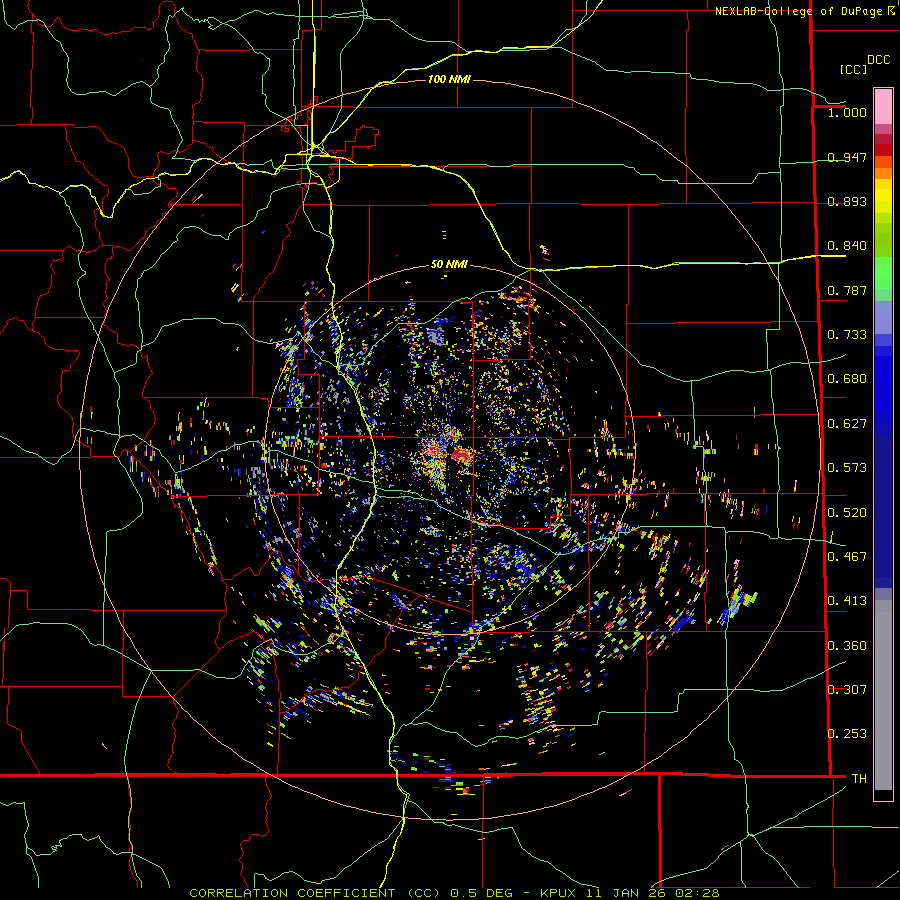
Task: Click the DCC product label
Action: pyautogui.click(x=878, y=60)
